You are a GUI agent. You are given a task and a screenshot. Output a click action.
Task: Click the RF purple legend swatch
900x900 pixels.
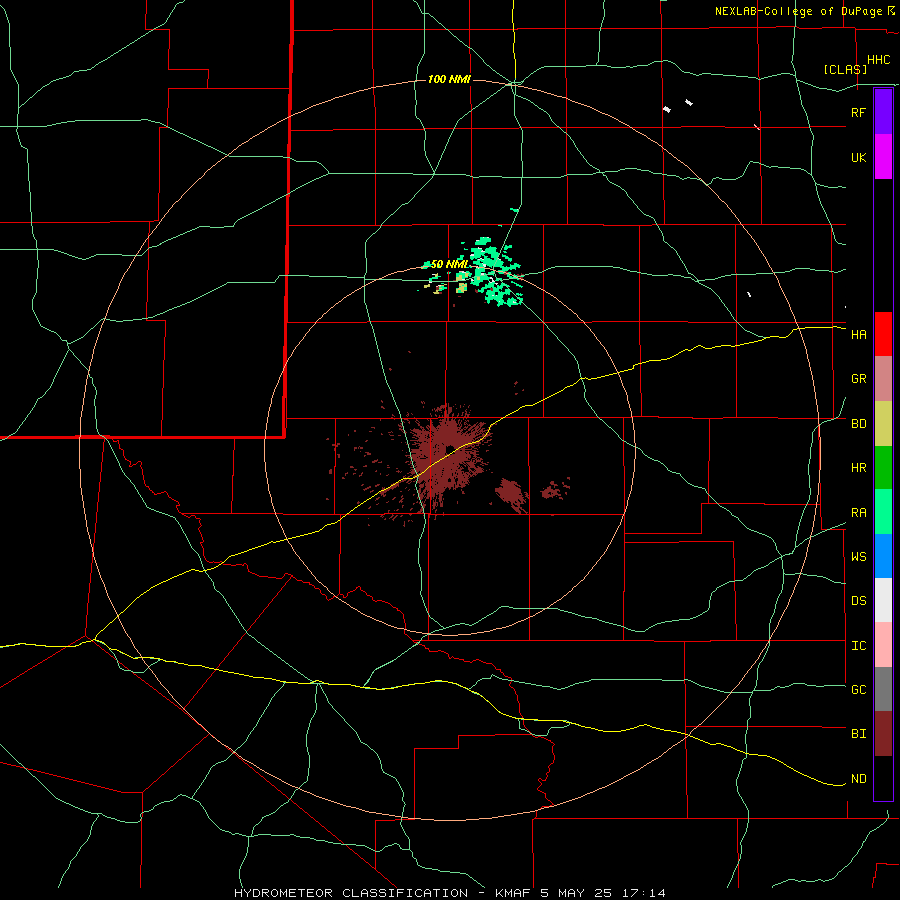(883, 112)
